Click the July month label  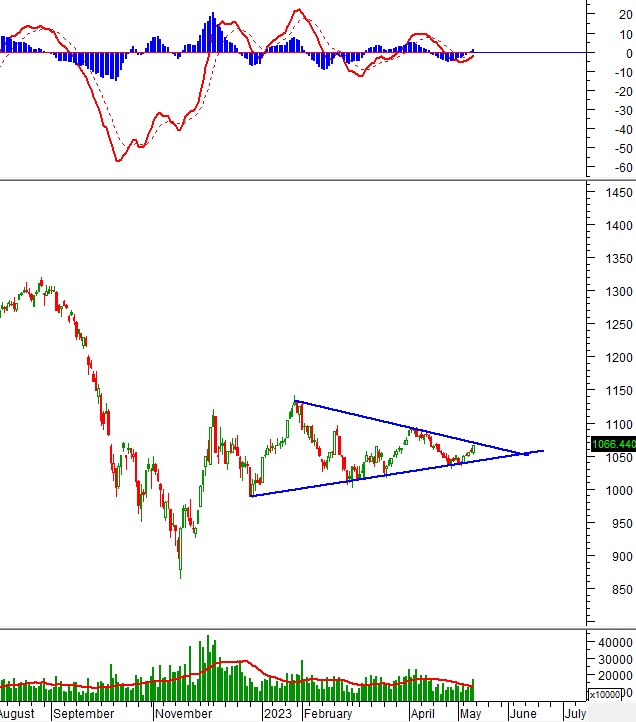575,713
